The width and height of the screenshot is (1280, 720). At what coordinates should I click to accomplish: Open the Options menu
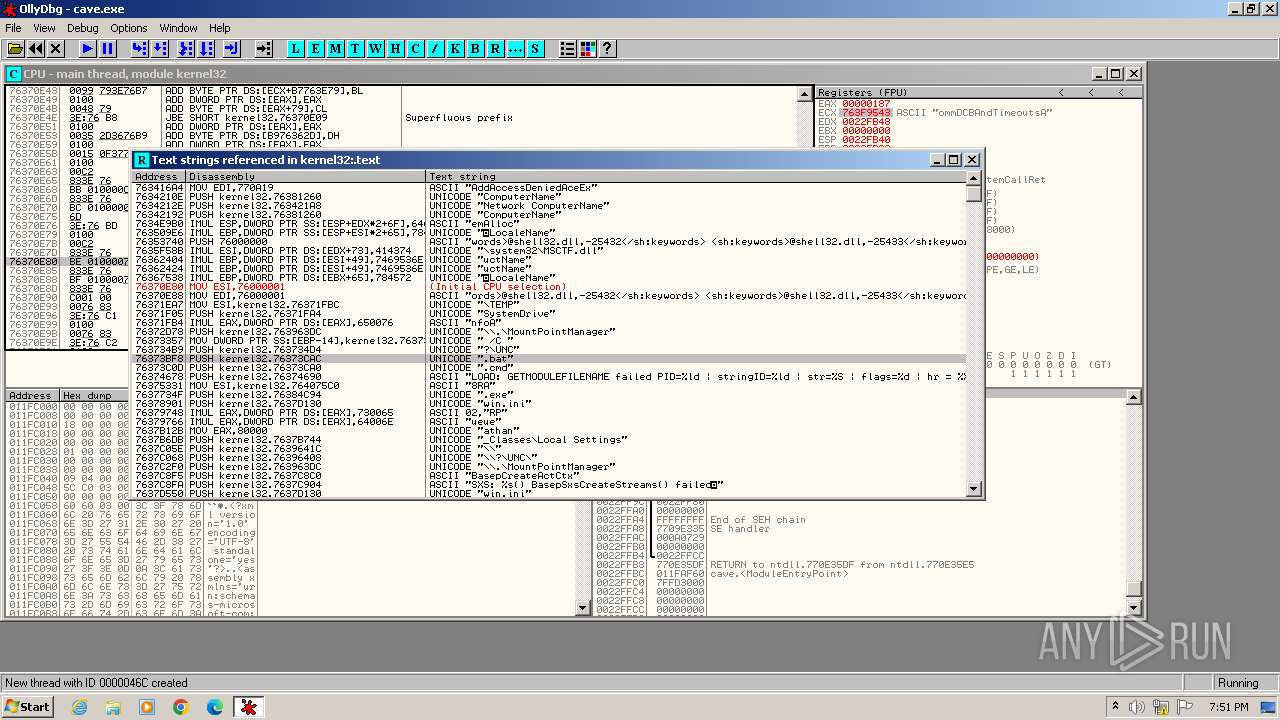(x=128, y=28)
